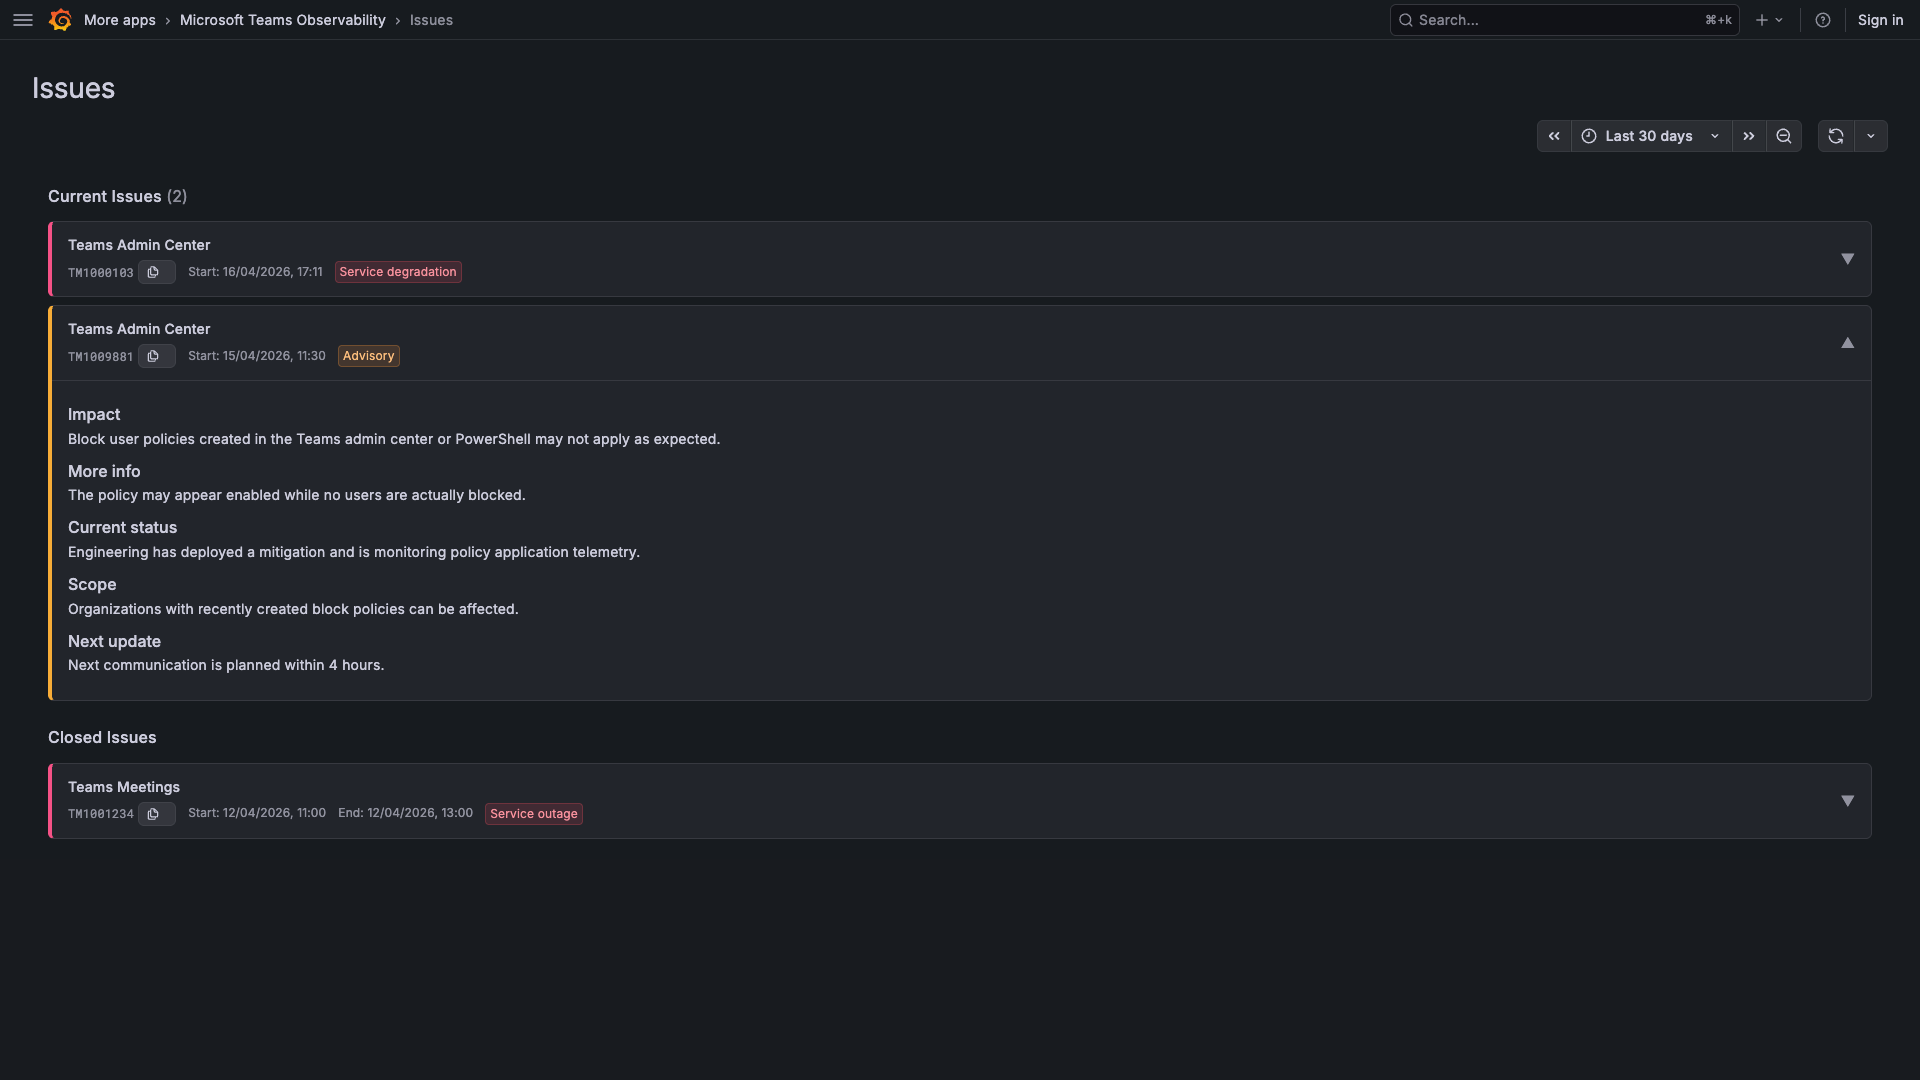Expand the Teams Meetings closed issue

pos(1847,801)
